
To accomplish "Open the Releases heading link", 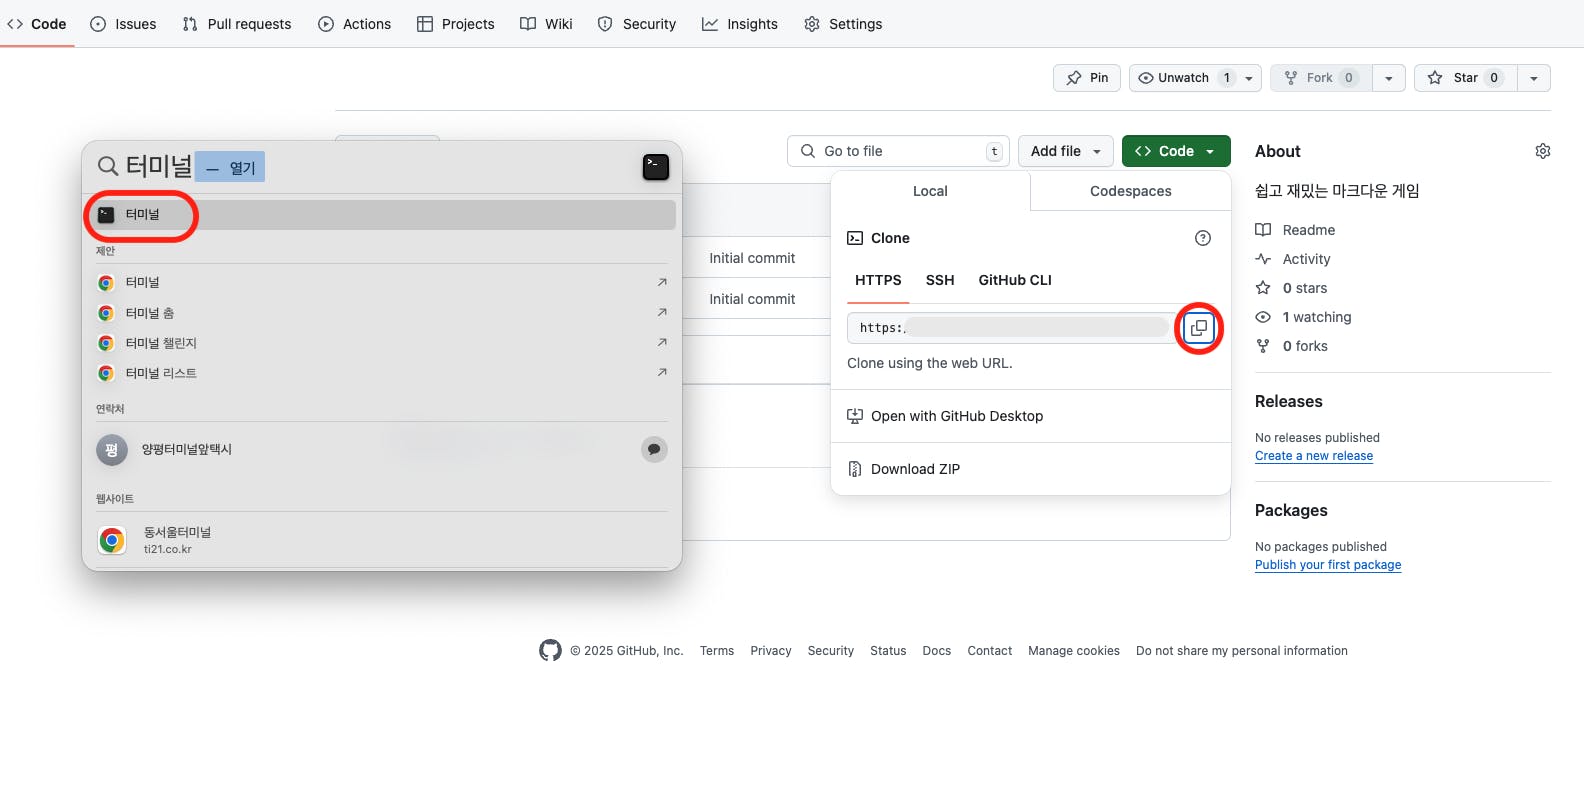I will [1289, 401].
